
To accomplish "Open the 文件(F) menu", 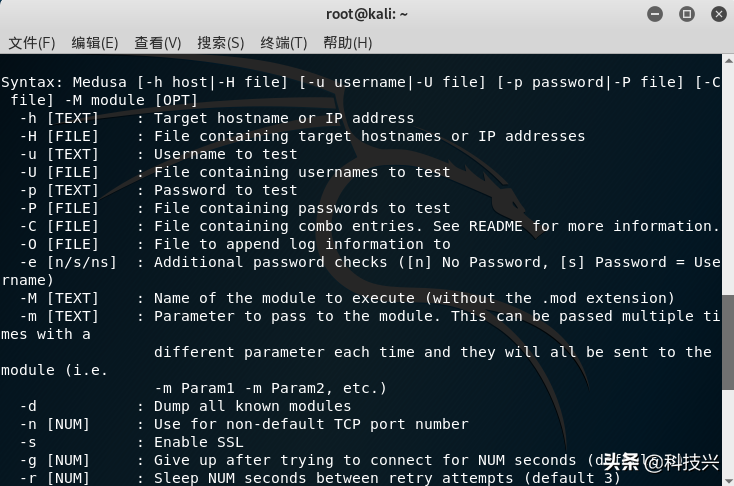I will [32, 43].
